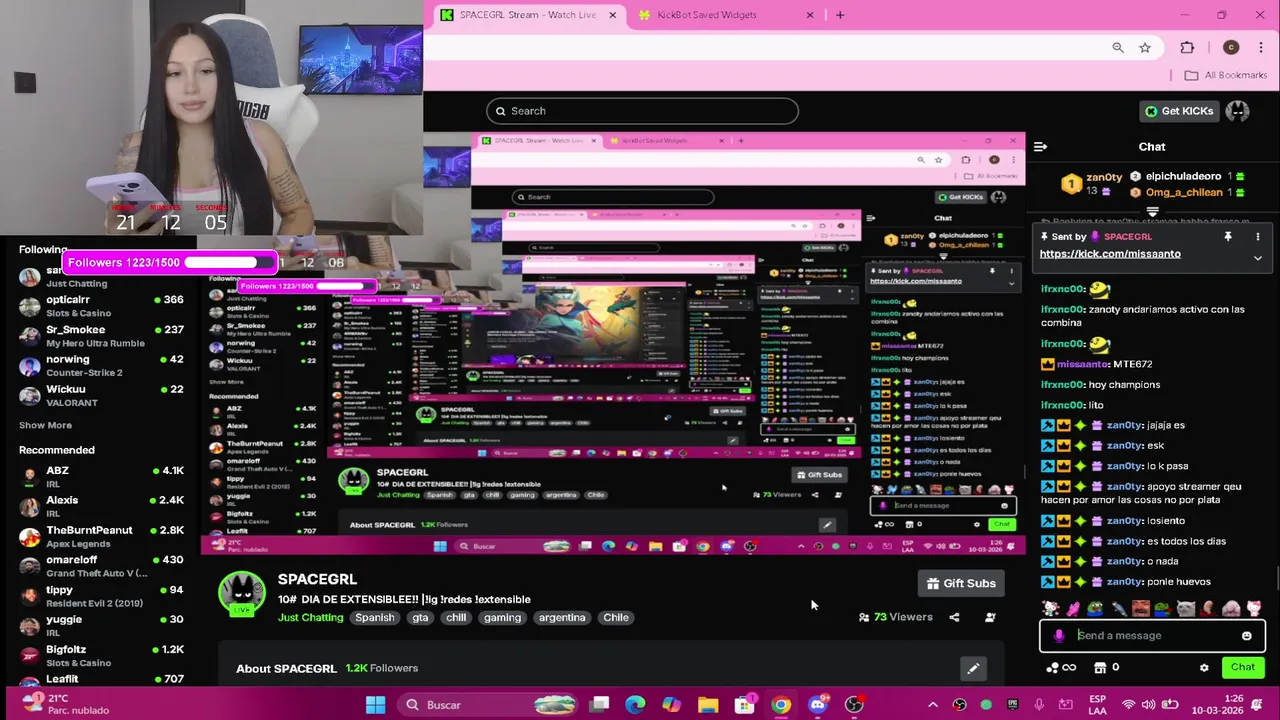Open the chat shop icon

(x=1100, y=668)
